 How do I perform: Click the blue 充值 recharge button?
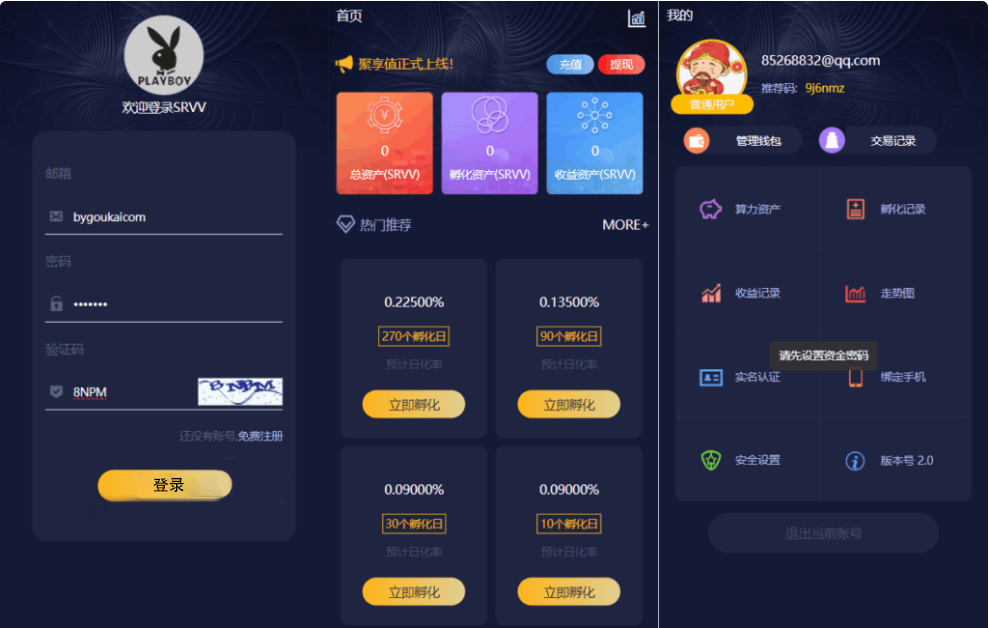coord(570,64)
